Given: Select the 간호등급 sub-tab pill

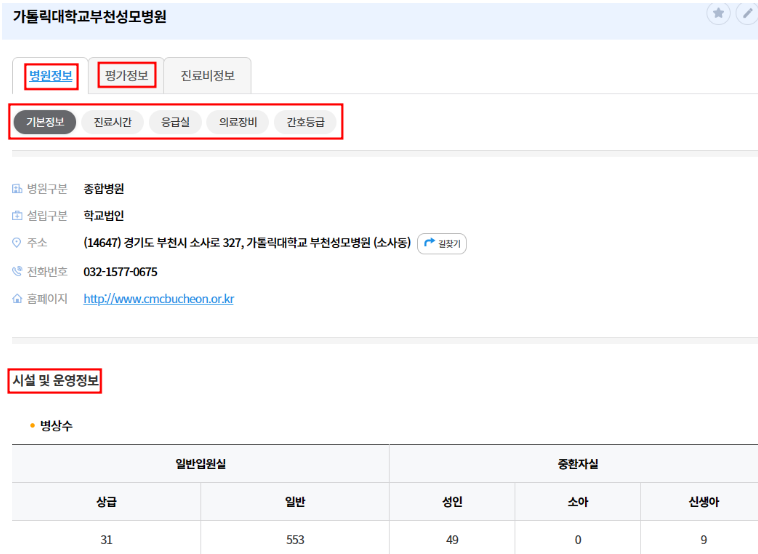Looking at the screenshot, I should pos(306,122).
